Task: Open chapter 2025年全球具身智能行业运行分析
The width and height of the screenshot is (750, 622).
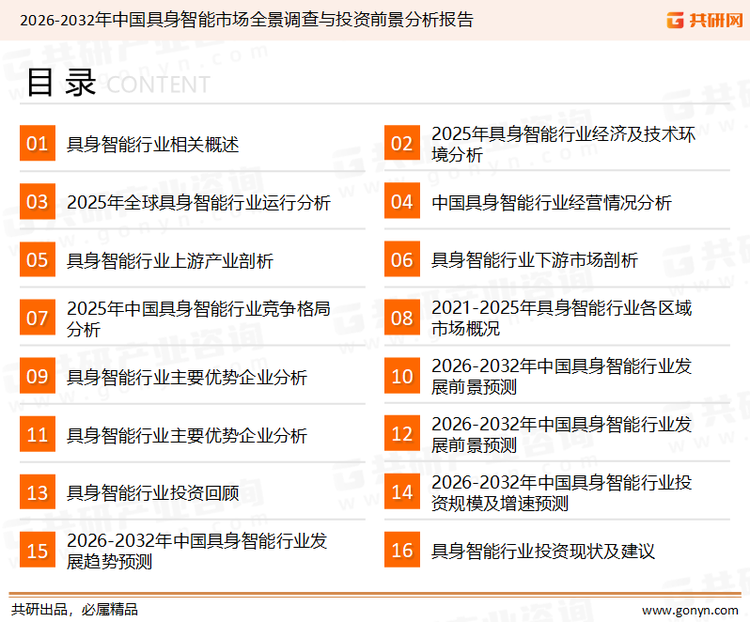Action: coord(198,203)
